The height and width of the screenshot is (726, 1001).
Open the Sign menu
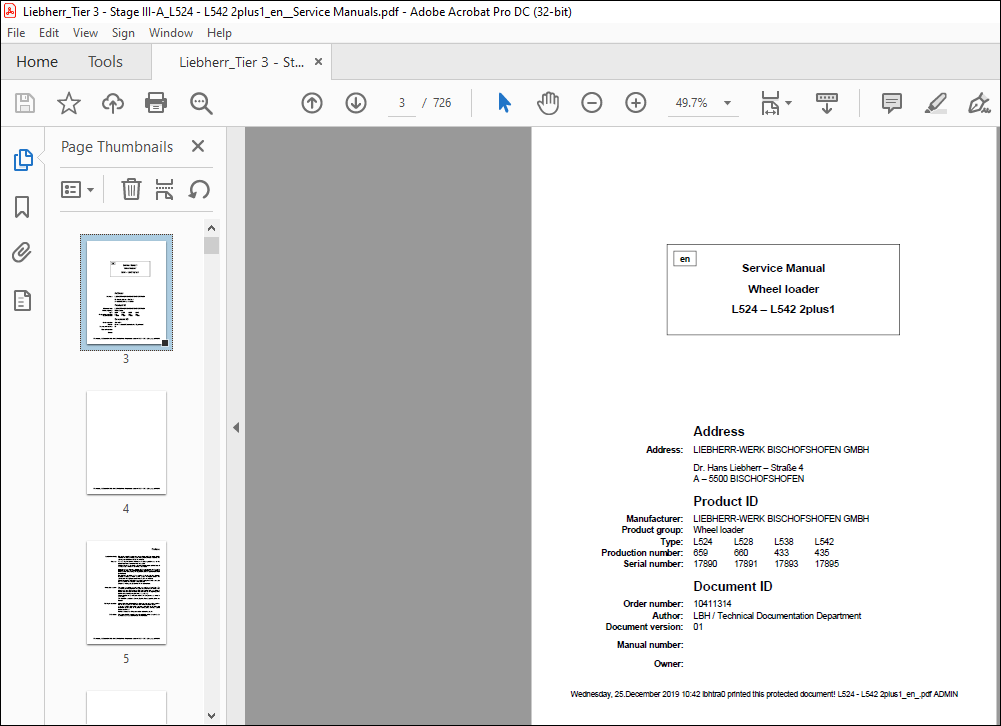[x=123, y=33]
